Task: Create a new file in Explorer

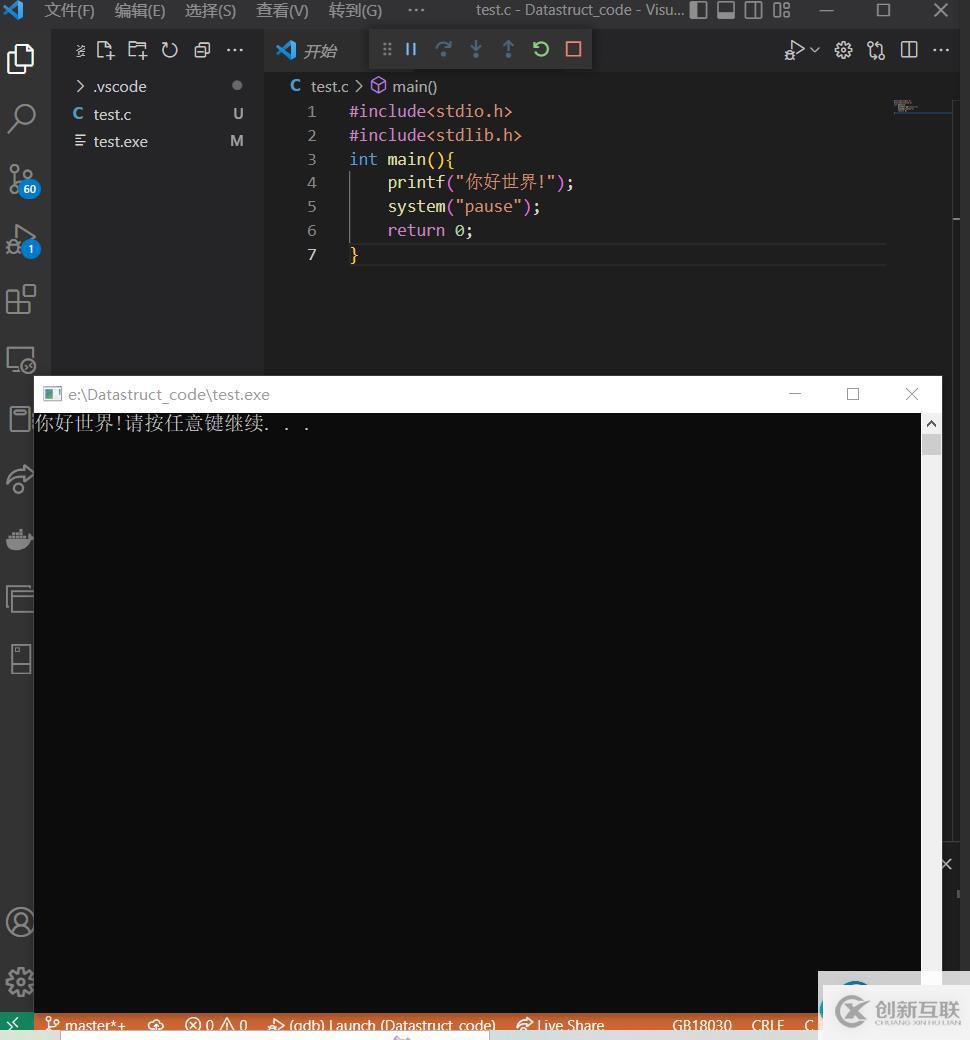Action: click(x=105, y=50)
